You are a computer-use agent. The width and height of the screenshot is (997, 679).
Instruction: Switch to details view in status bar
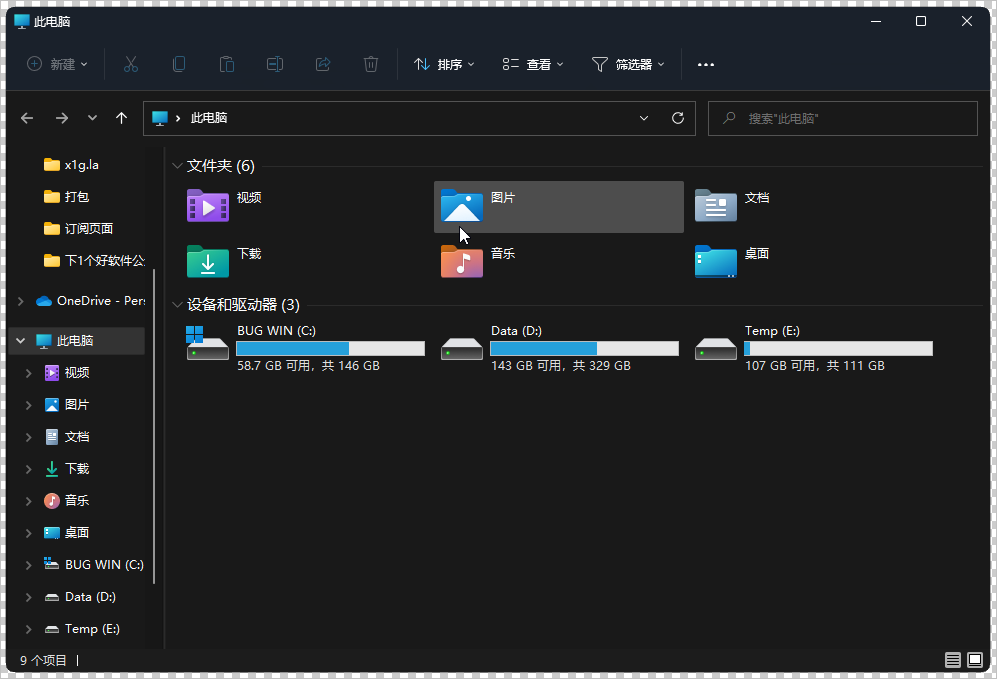click(952, 660)
